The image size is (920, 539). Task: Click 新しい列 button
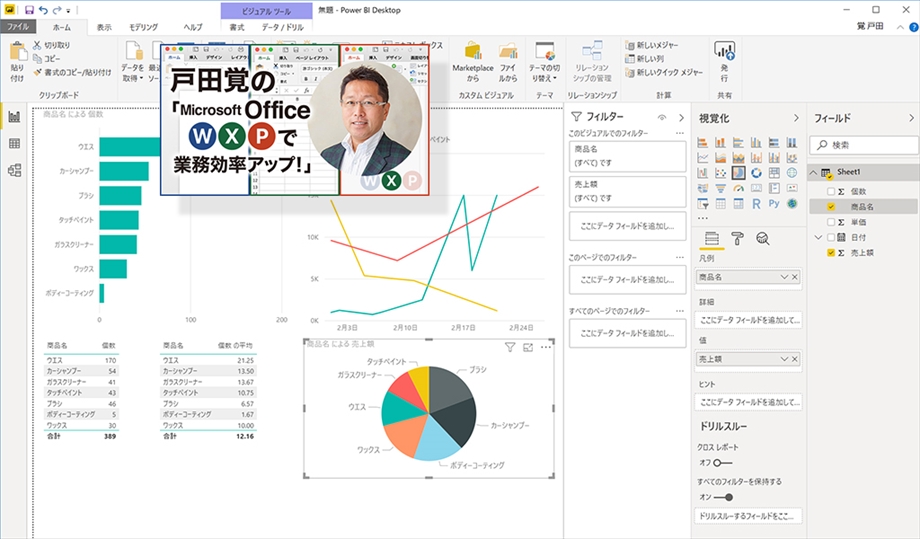(x=644, y=59)
